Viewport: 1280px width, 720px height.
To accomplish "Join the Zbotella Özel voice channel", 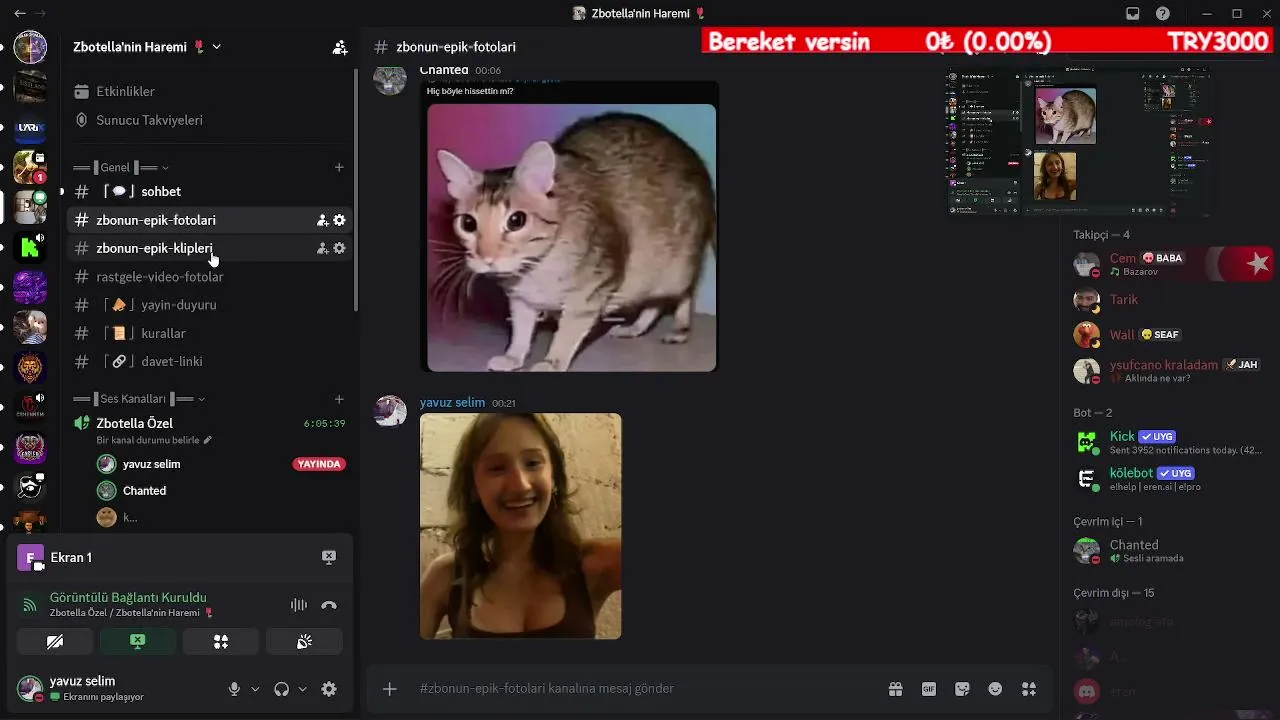I will pyautogui.click(x=134, y=423).
